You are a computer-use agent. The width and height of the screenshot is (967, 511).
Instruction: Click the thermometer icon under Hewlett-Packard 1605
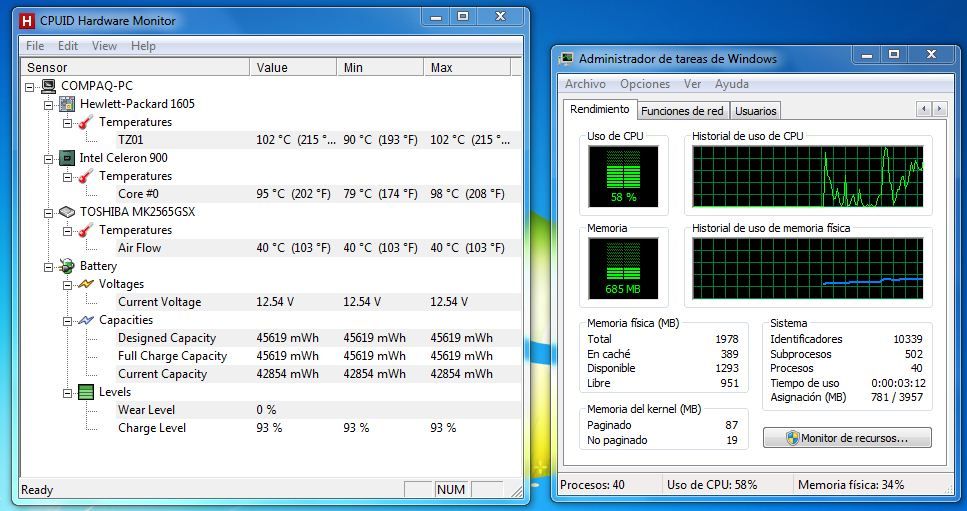click(x=86, y=122)
